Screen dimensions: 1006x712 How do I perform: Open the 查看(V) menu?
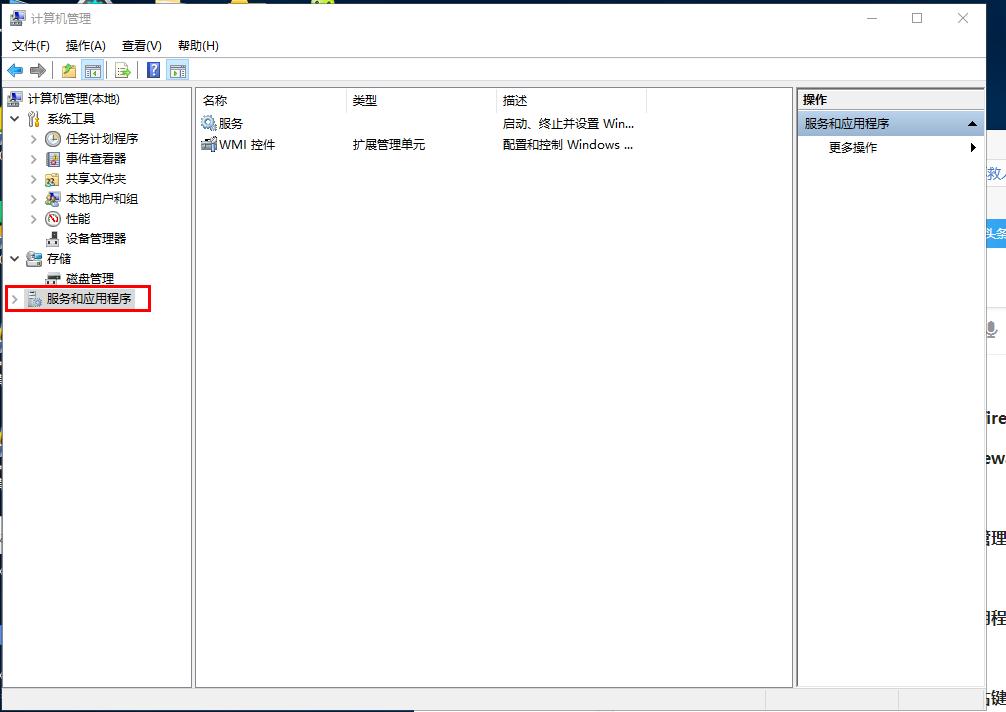click(140, 45)
